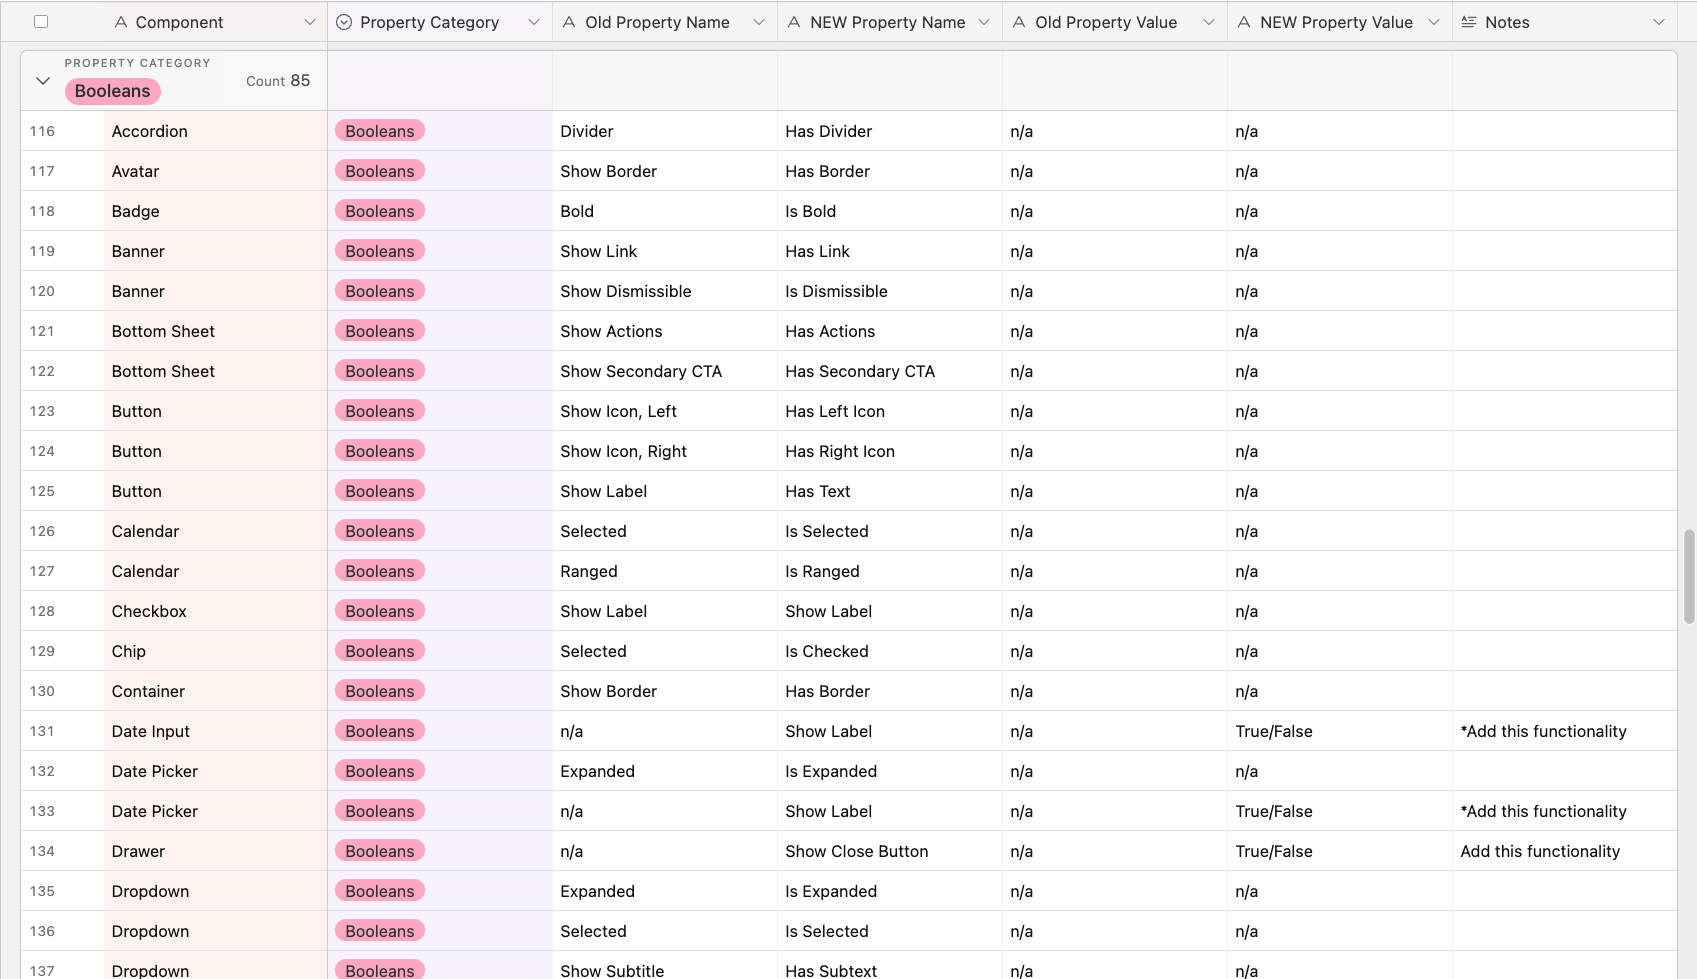Select the Container component cell
Screen dimensions: 1697x979
pyautogui.click(x=215, y=691)
